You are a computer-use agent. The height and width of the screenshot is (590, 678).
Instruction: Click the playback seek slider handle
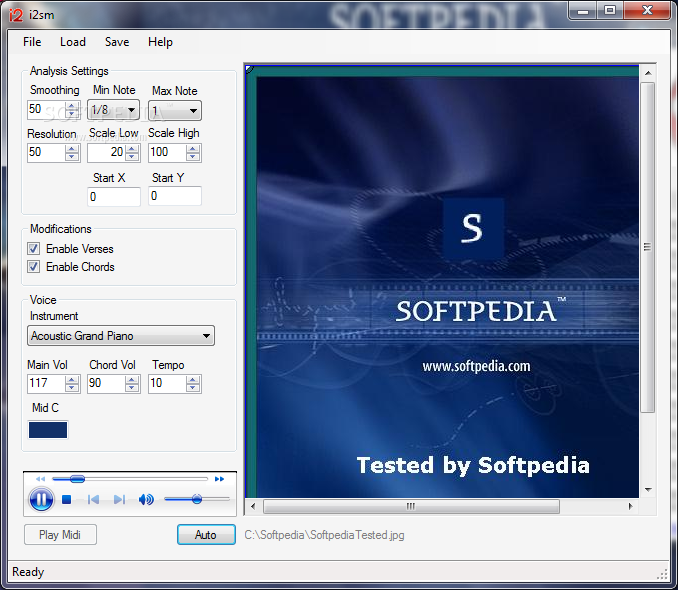77,479
